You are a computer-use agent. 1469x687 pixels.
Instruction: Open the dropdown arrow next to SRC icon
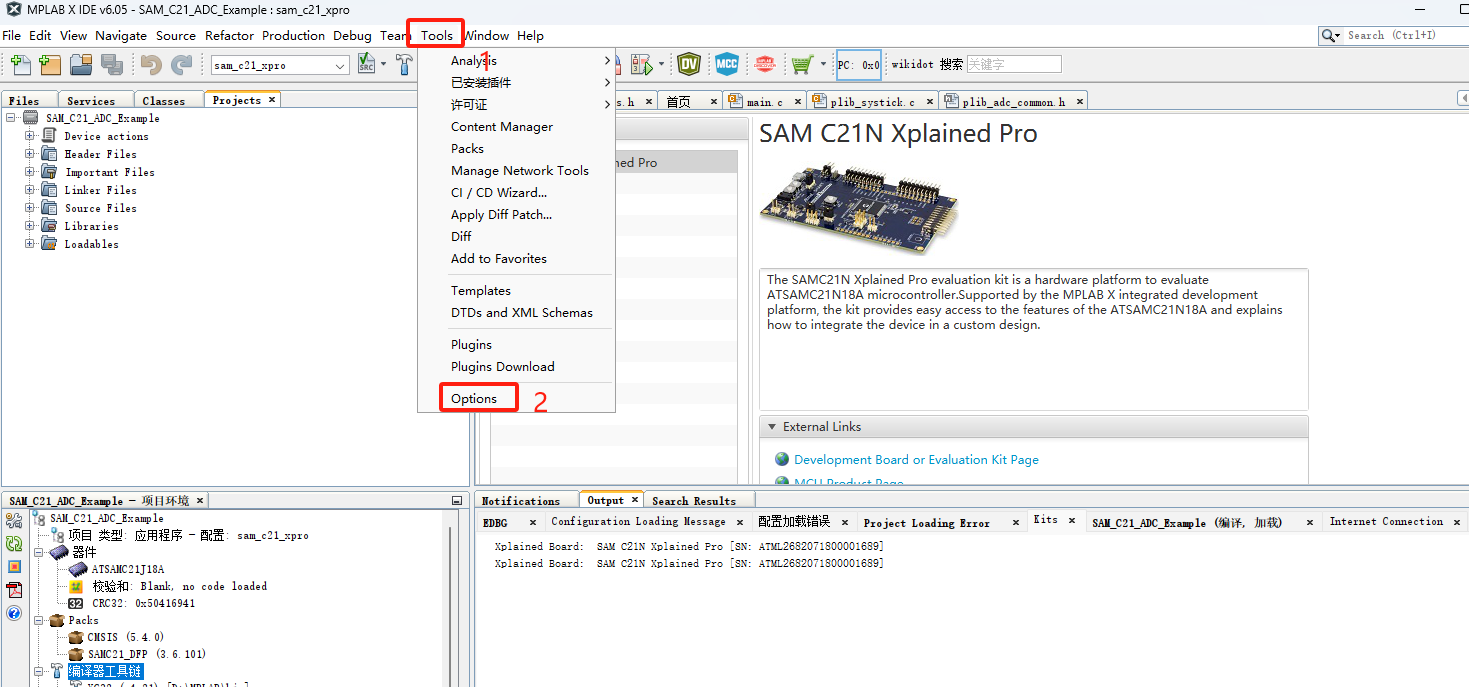pyautogui.click(x=383, y=65)
